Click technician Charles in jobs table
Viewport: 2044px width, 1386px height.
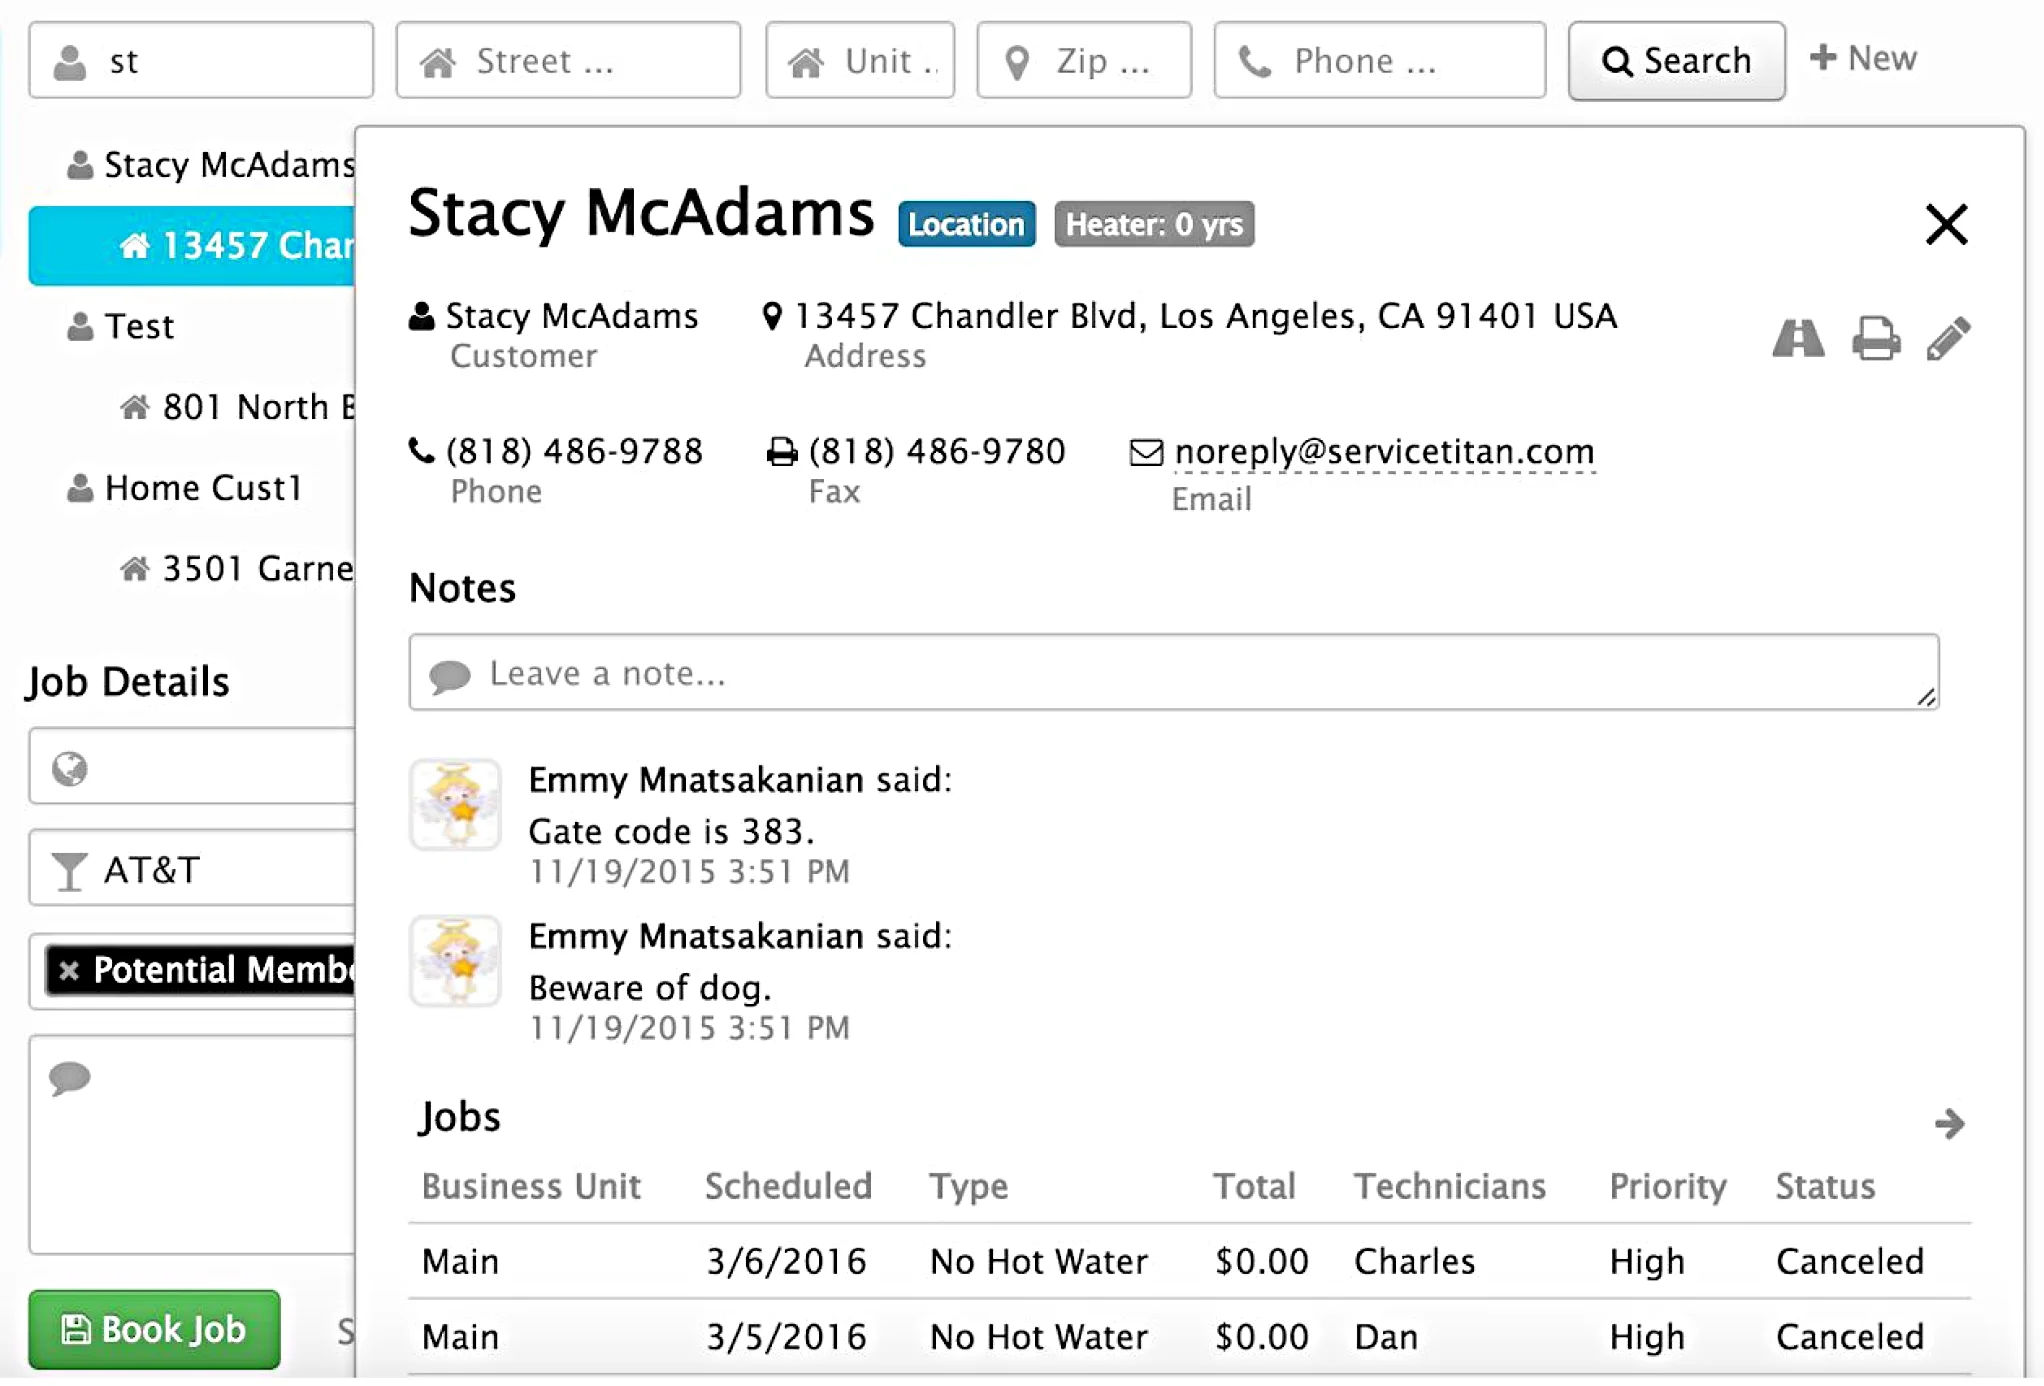tap(1414, 1262)
